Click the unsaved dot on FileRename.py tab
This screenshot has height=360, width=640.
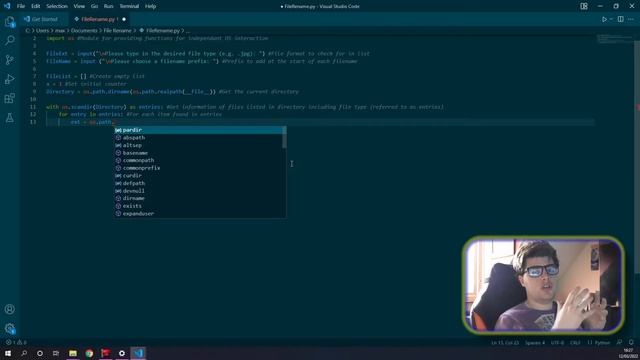[124, 19]
